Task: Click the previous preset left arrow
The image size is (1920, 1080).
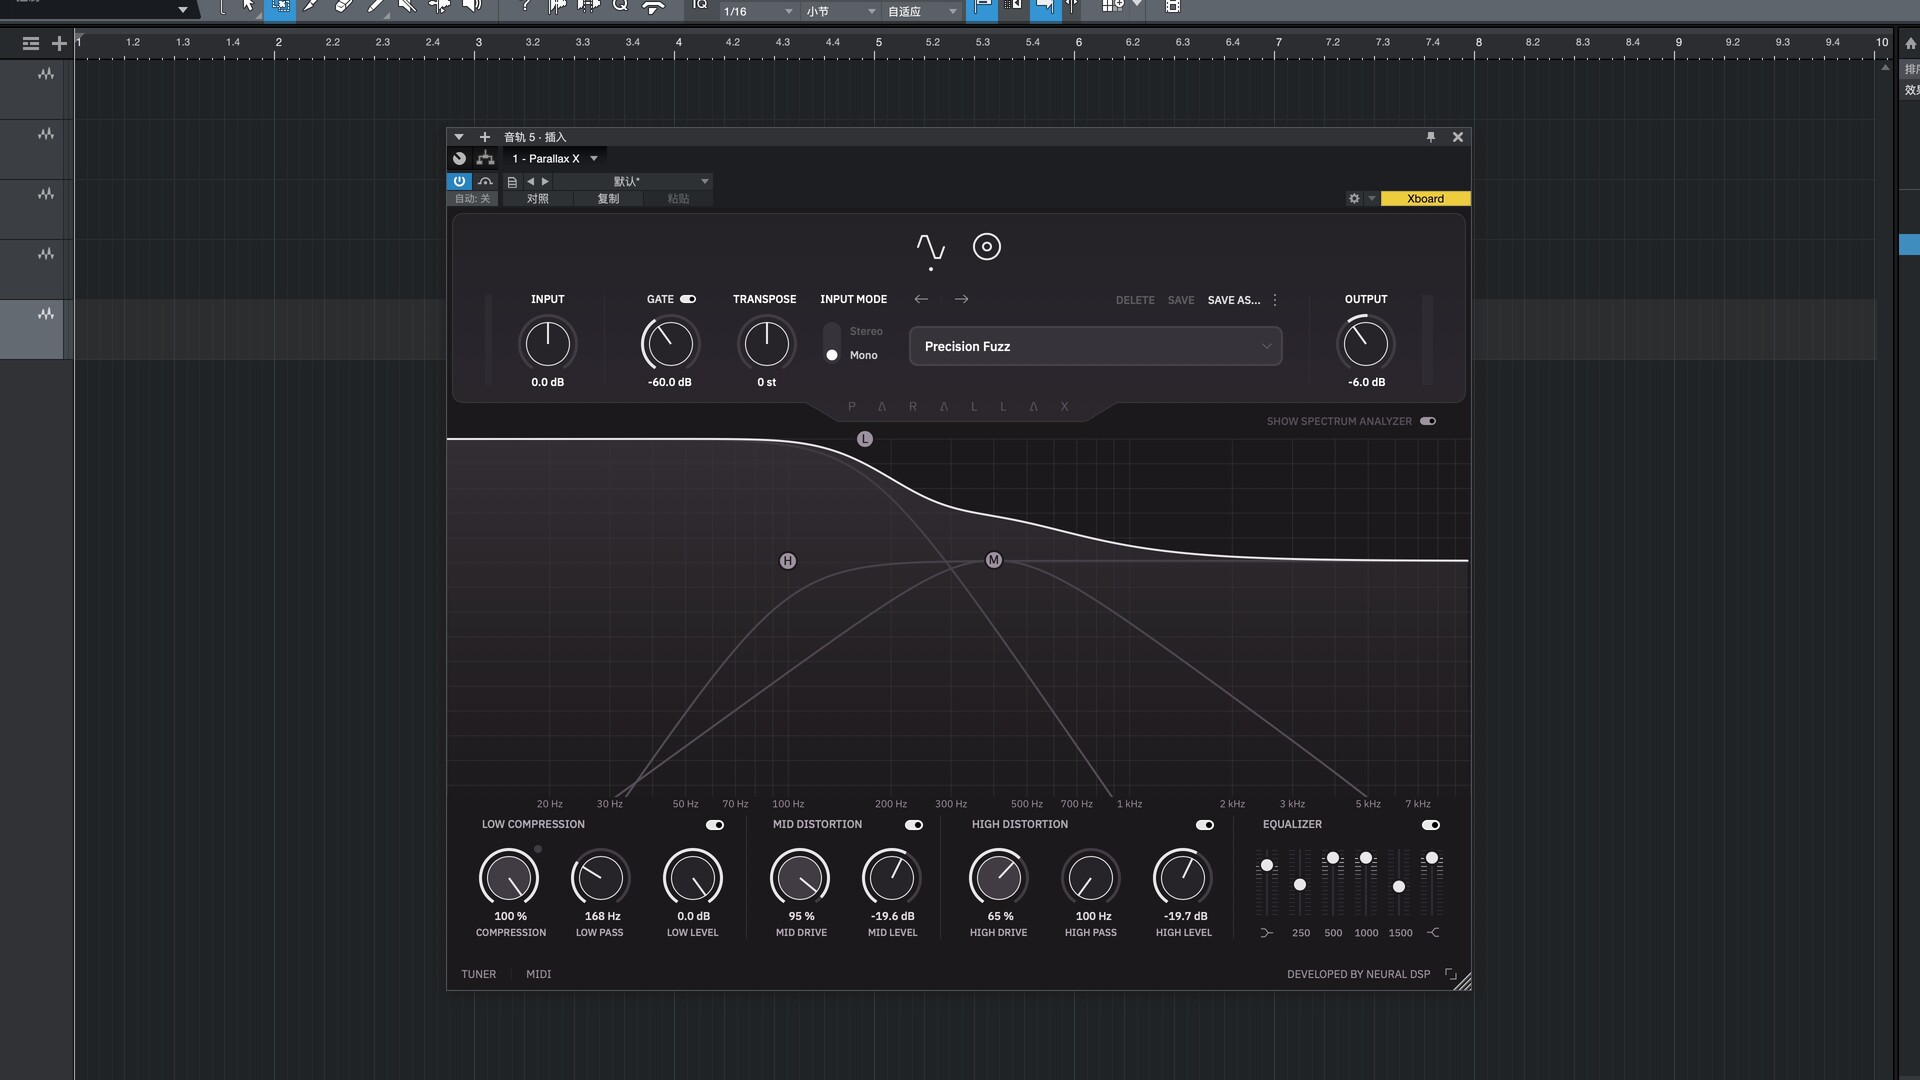Action: coord(921,299)
